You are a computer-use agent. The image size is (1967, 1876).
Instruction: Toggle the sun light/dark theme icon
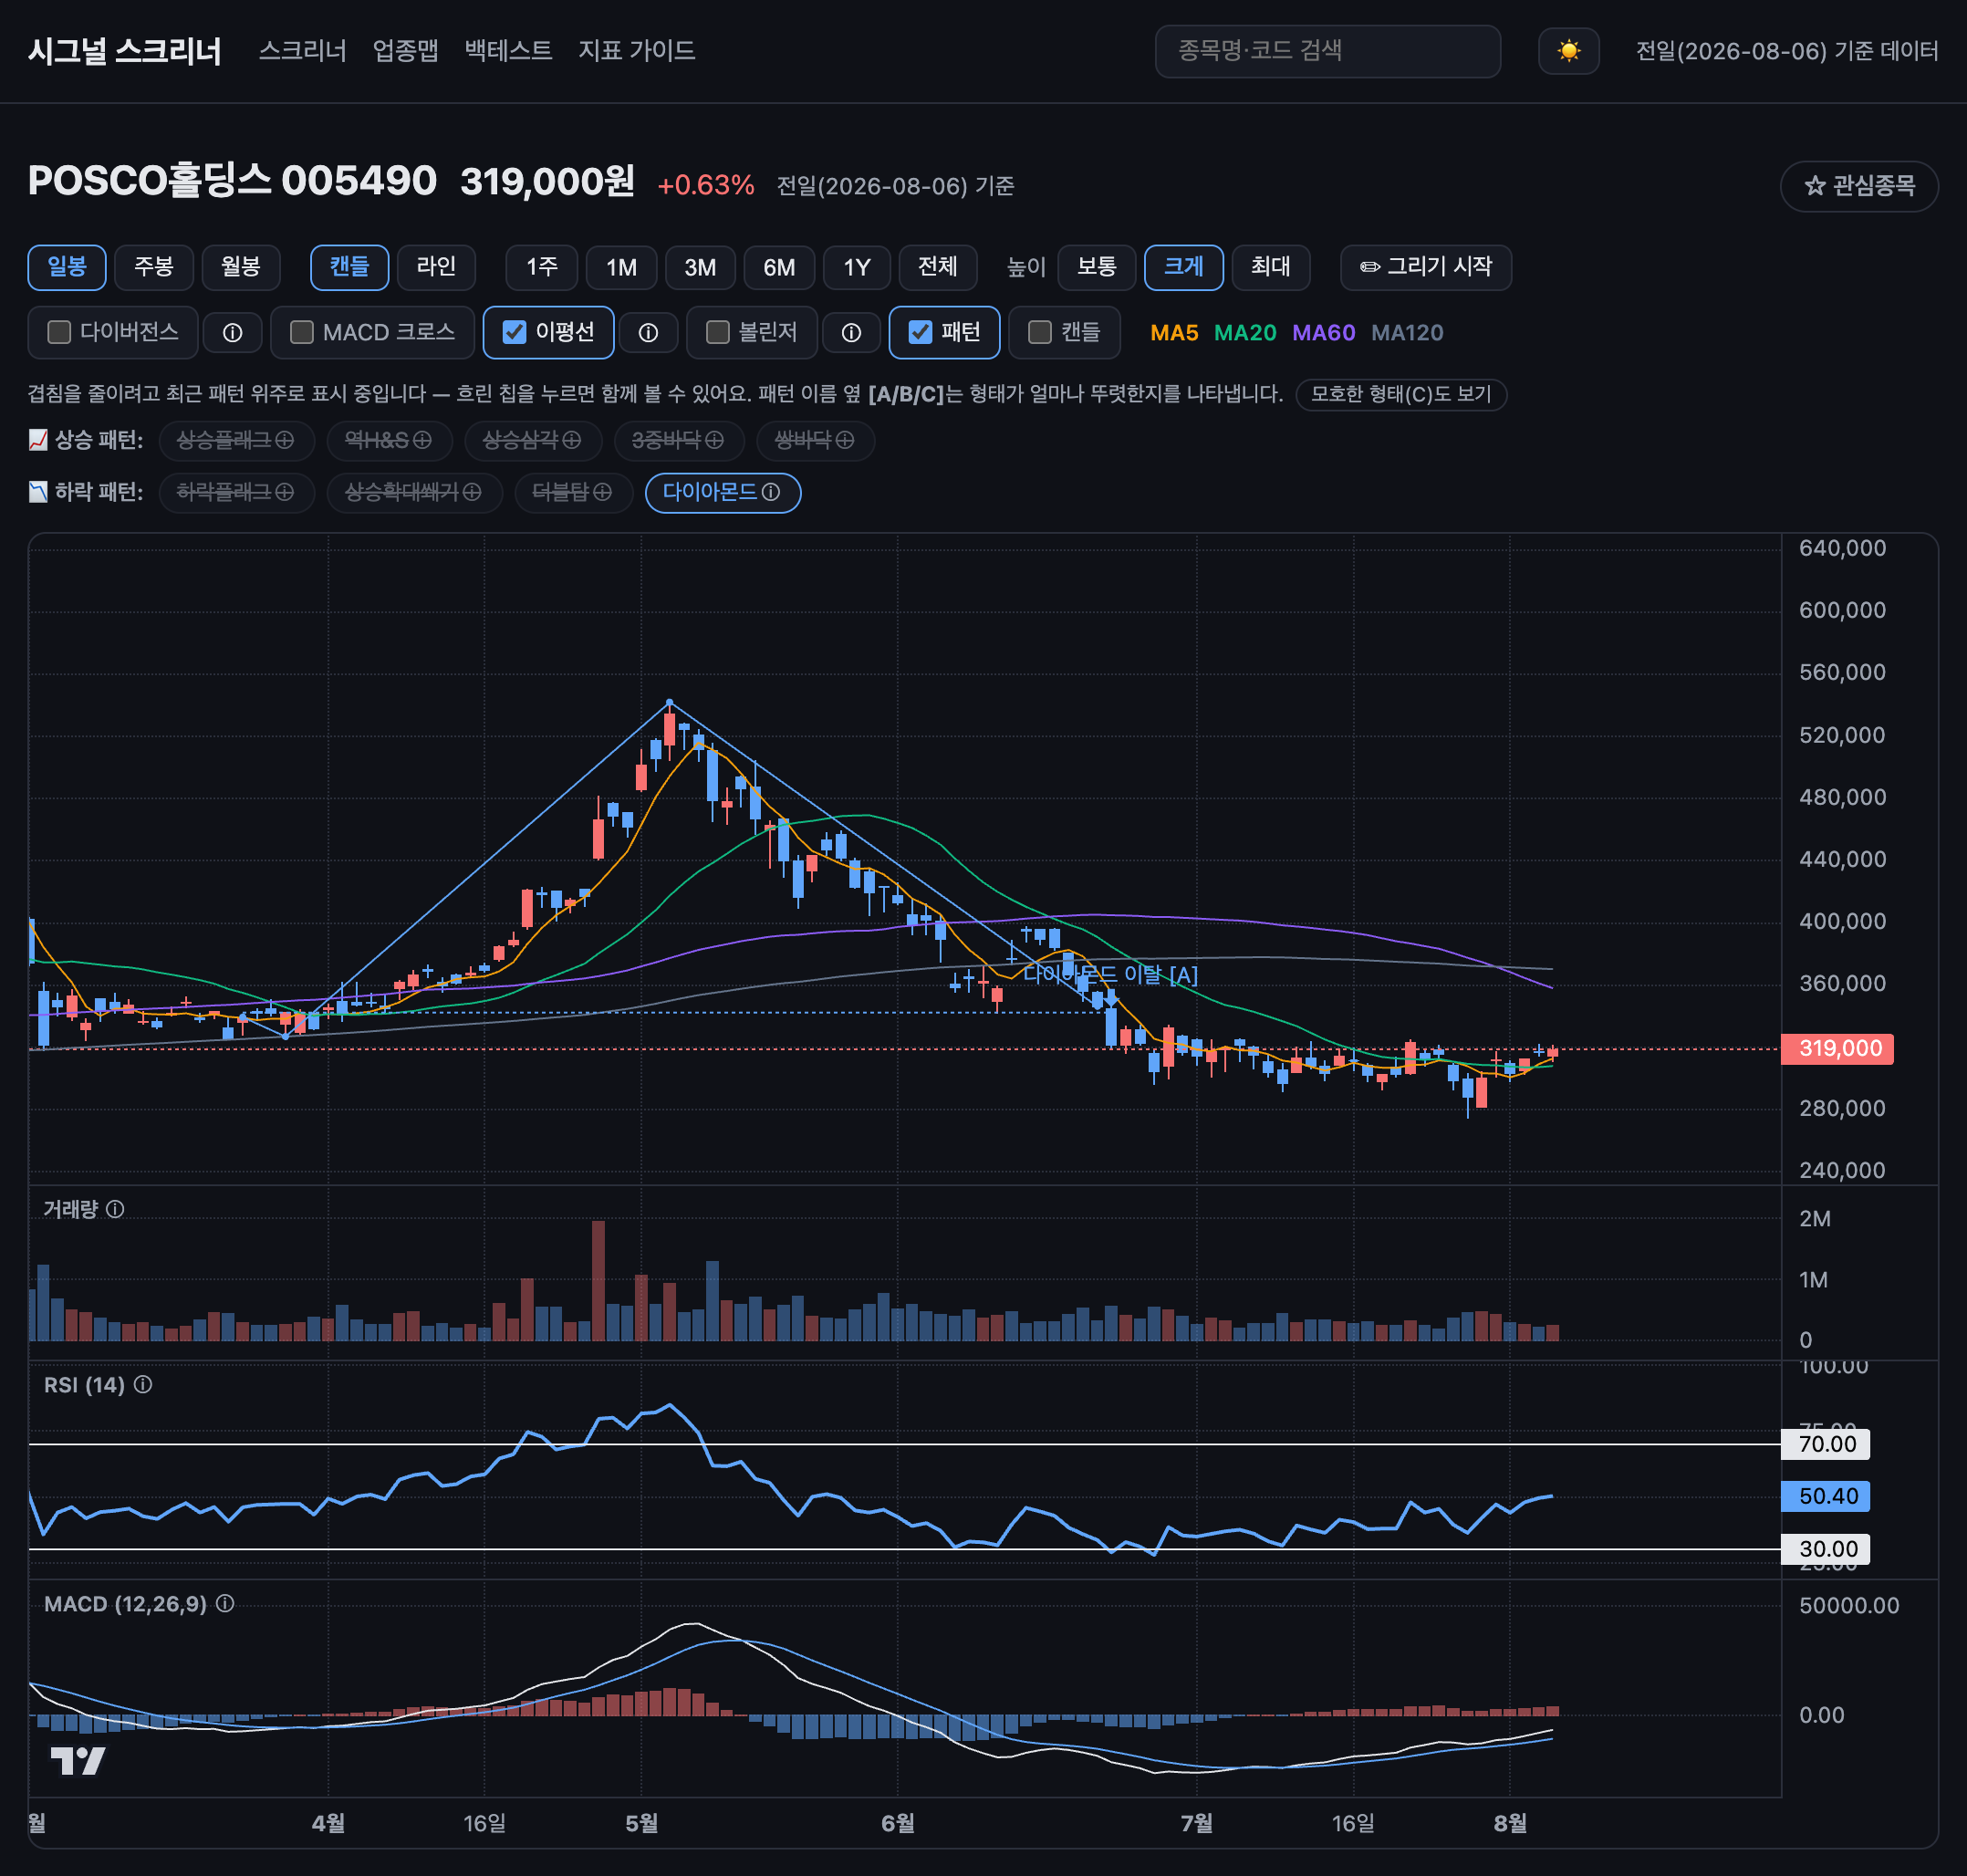(1568, 51)
